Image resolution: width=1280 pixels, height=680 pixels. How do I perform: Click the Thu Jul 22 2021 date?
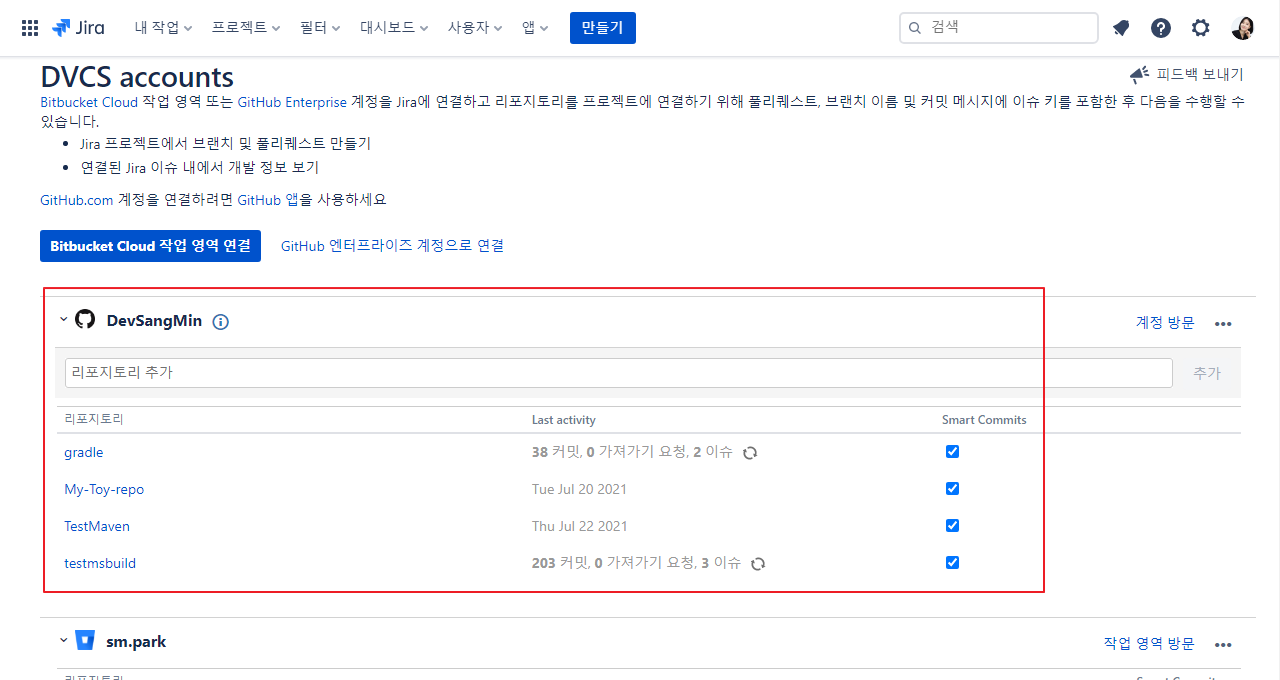(580, 527)
